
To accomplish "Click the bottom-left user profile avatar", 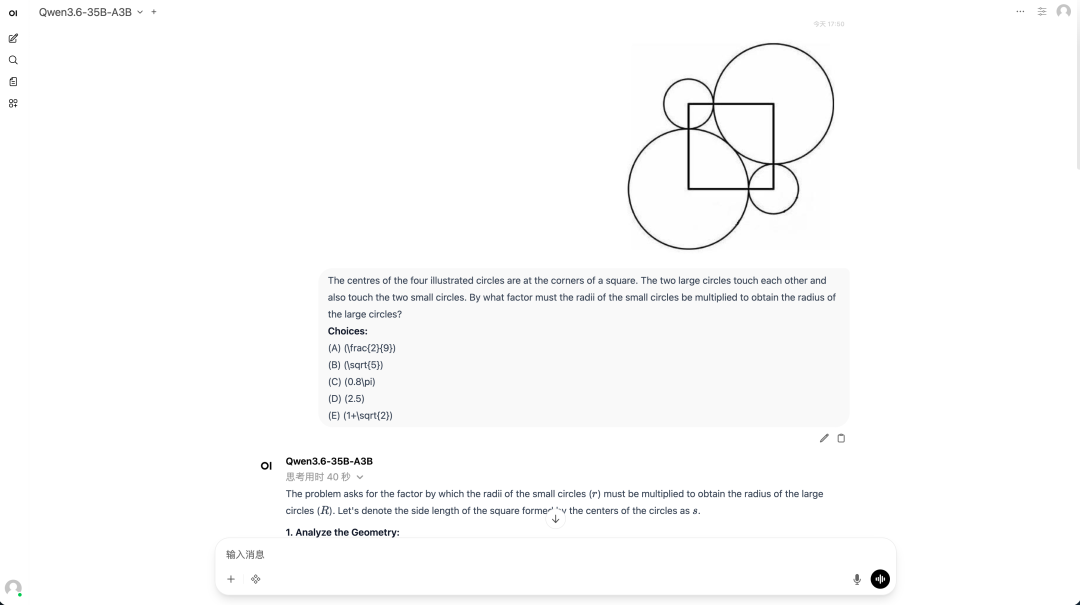I will click(13, 588).
